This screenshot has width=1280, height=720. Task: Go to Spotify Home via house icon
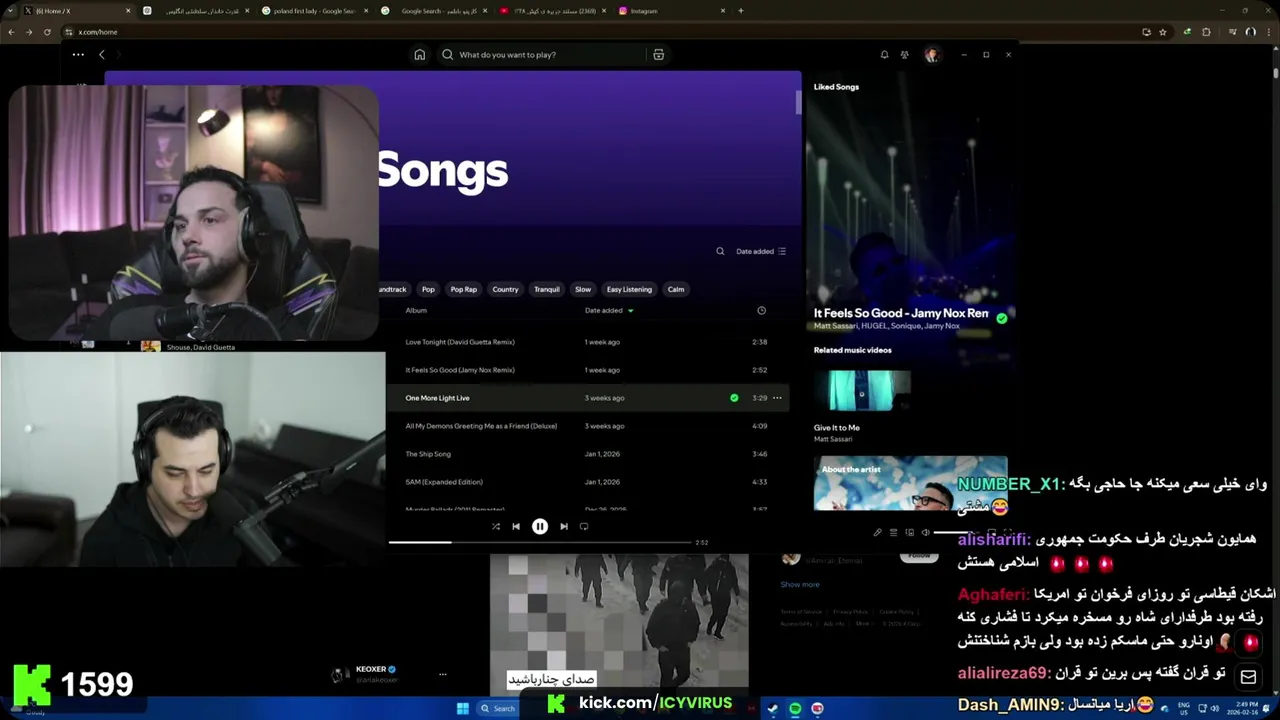tap(420, 54)
